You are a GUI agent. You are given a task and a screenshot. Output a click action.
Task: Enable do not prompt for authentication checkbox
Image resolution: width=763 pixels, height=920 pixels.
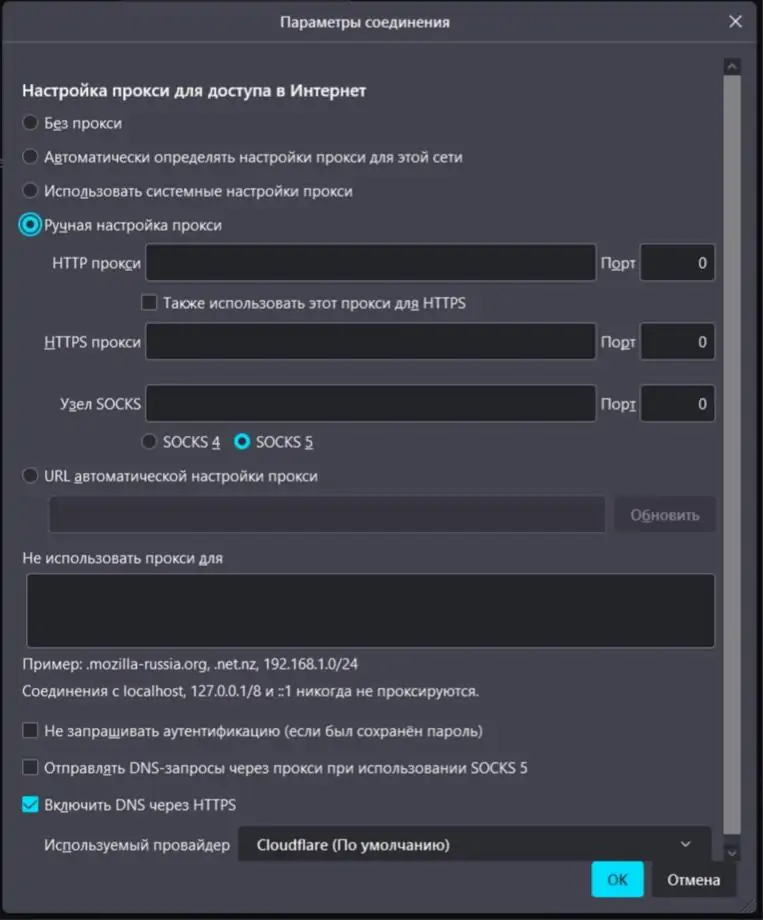pyautogui.click(x=30, y=730)
